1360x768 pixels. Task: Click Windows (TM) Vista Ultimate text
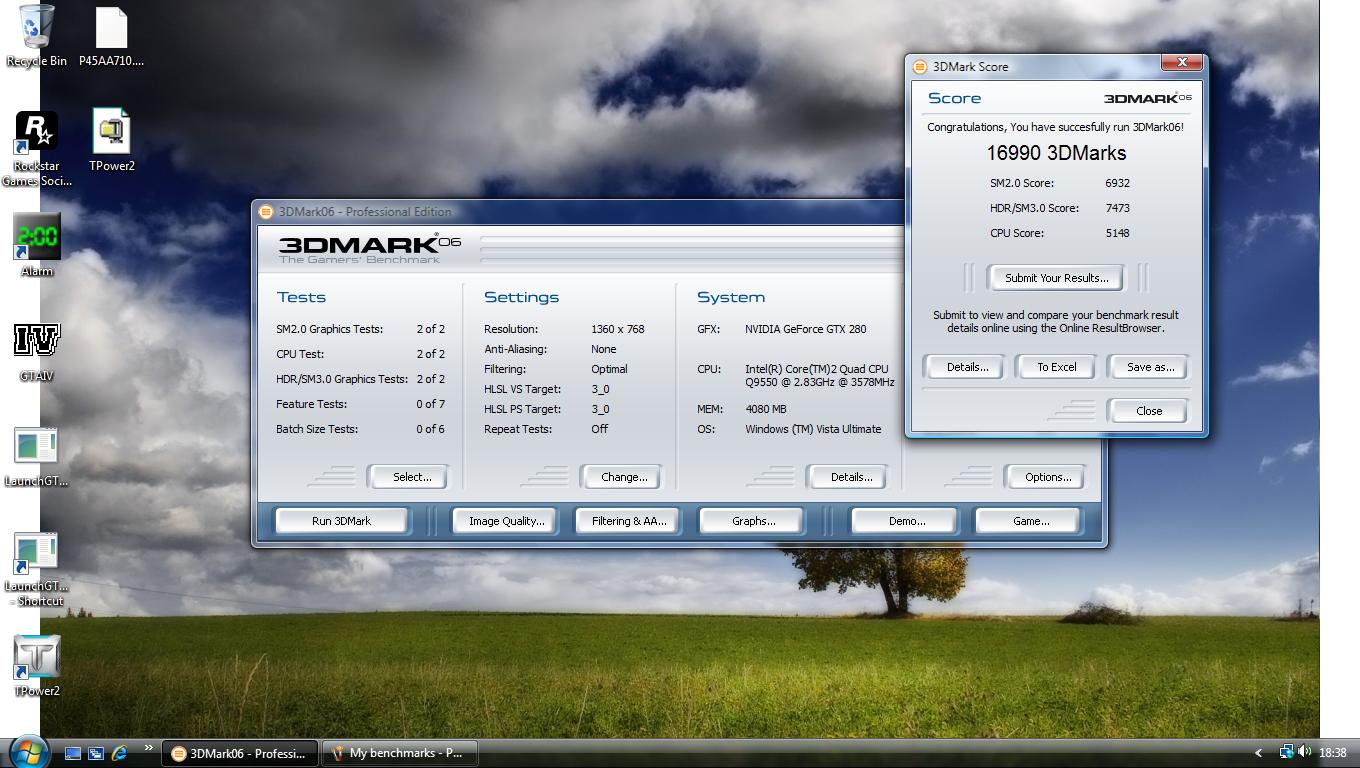(813, 429)
